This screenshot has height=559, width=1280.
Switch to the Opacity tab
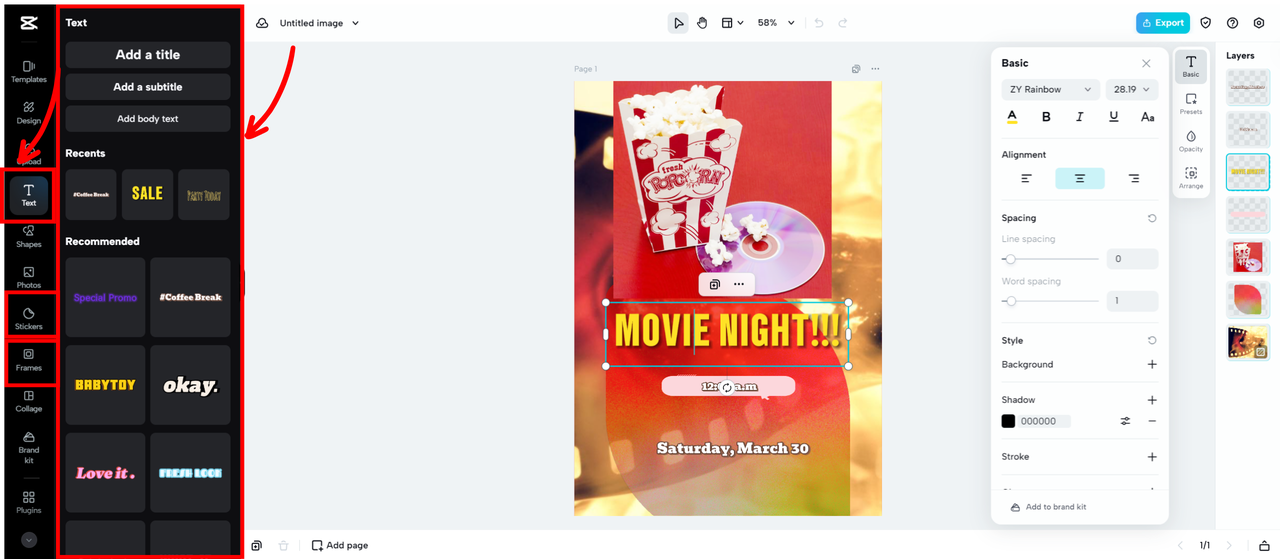pyautogui.click(x=1191, y=141)
